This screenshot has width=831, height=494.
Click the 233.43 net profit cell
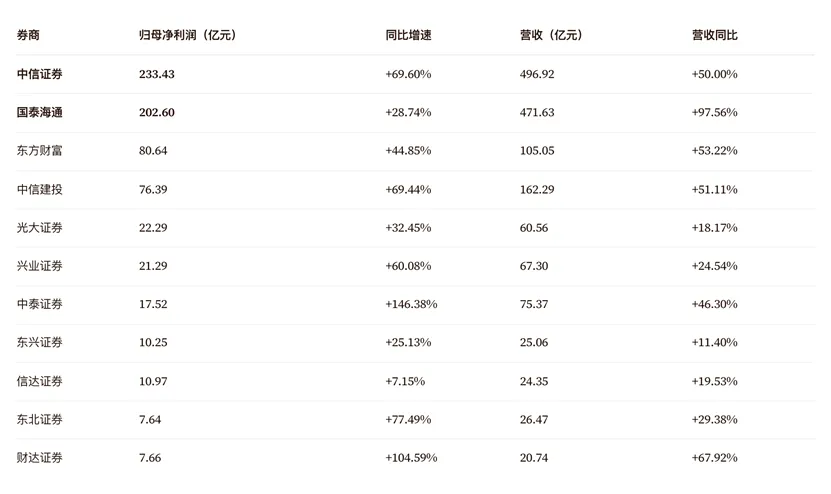click(157, 74)
